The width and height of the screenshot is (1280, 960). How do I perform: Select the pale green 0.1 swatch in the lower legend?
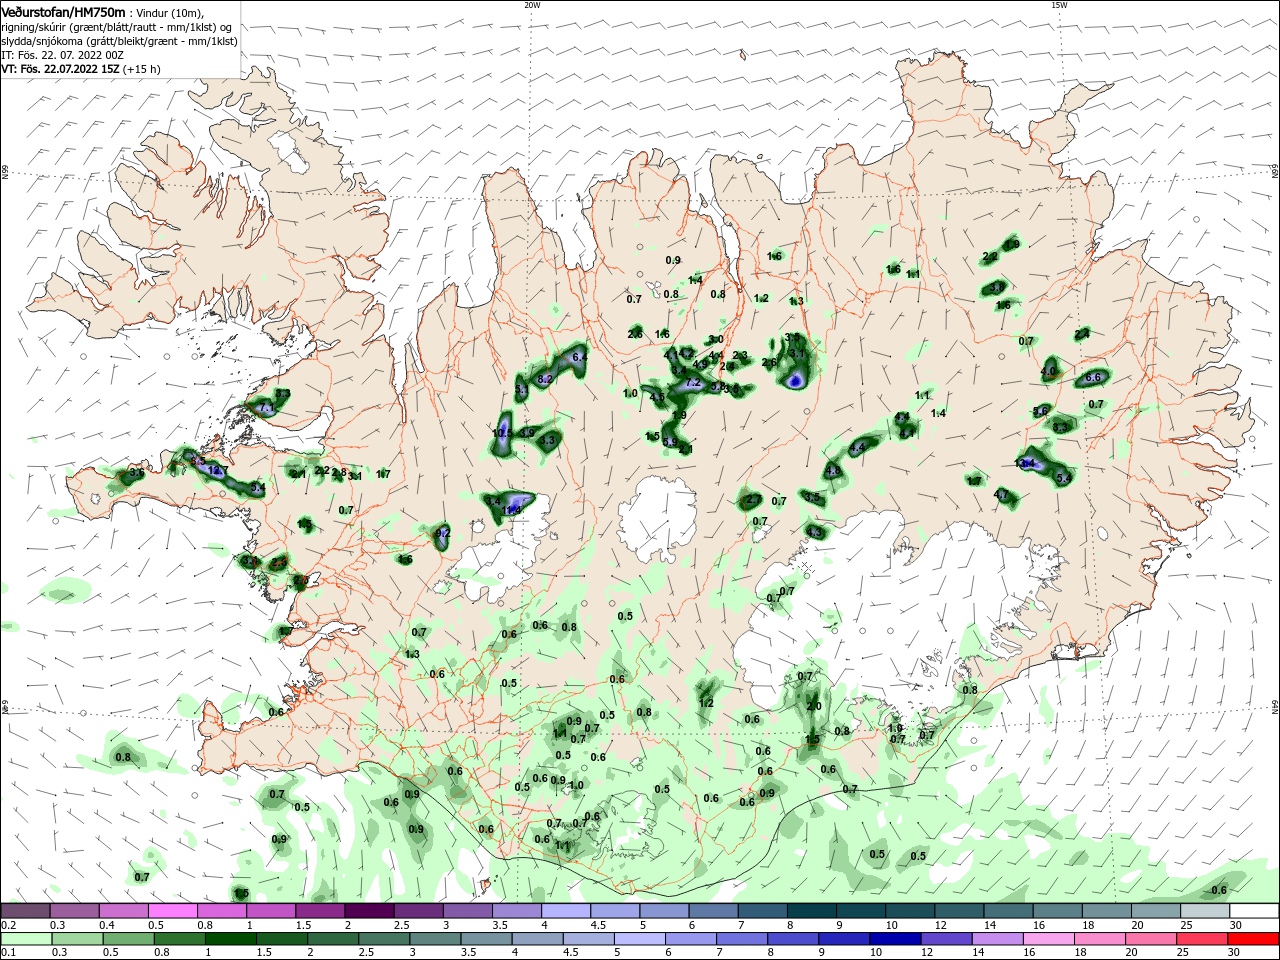point(26,939)
